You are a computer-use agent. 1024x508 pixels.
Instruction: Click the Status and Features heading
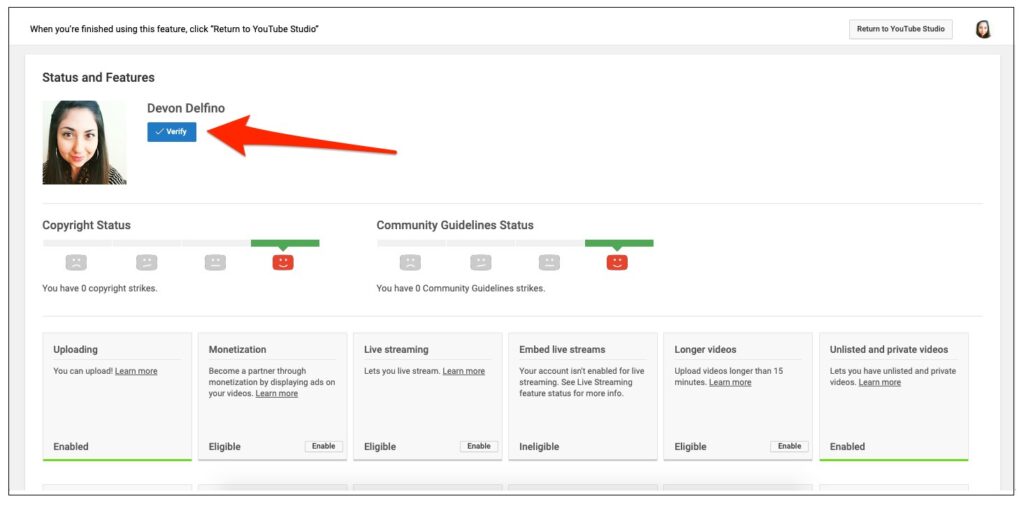[x=99, y=78]
